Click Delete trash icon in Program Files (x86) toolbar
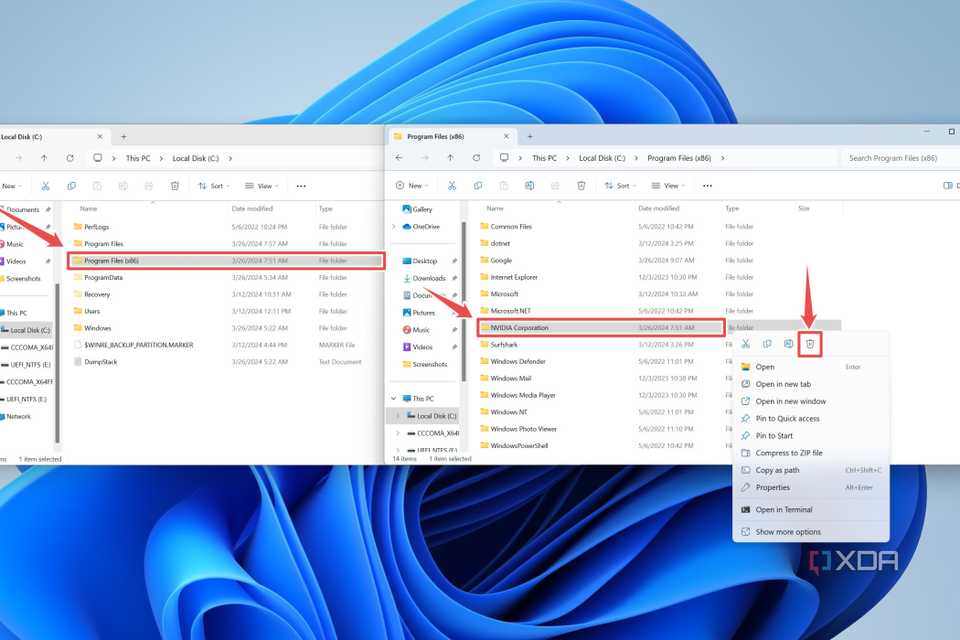This screenshot has width=960, height=640. [x=581, y=186]
